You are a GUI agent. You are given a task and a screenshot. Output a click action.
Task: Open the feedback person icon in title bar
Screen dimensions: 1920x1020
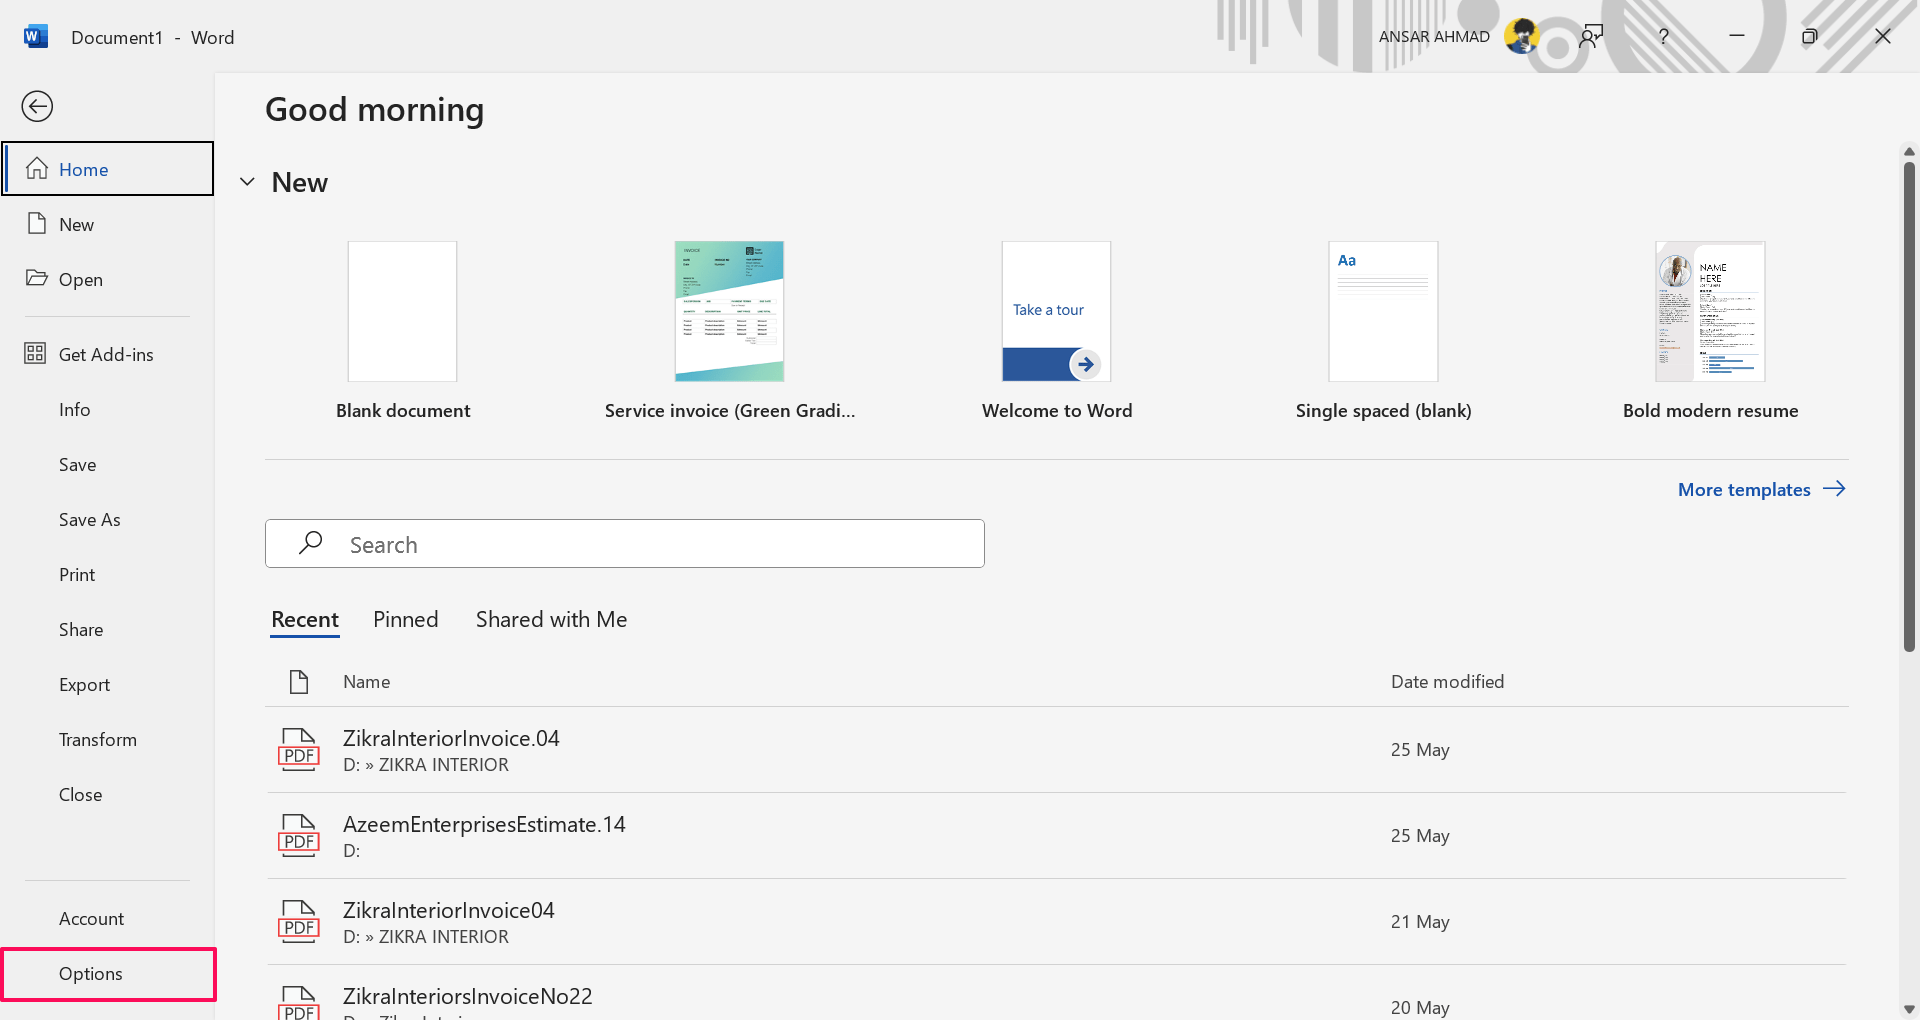click(x=1591, y=37)
